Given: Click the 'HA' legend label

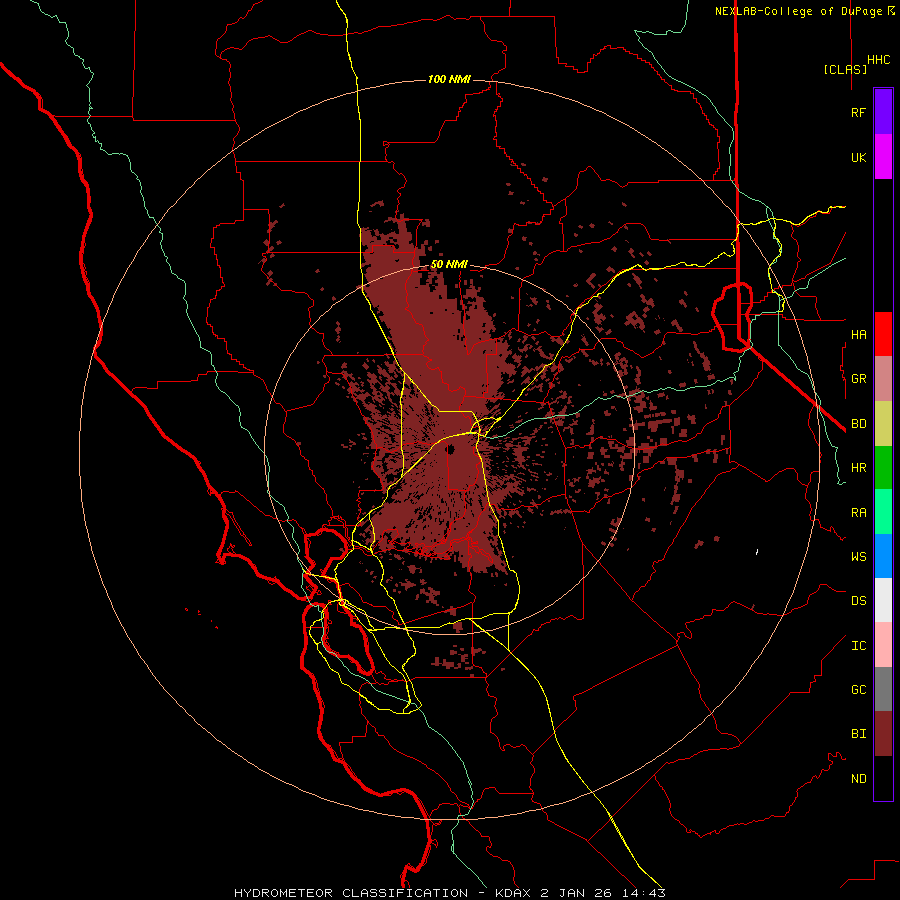Looking at the screenshot, I should (x=858, y=334).
